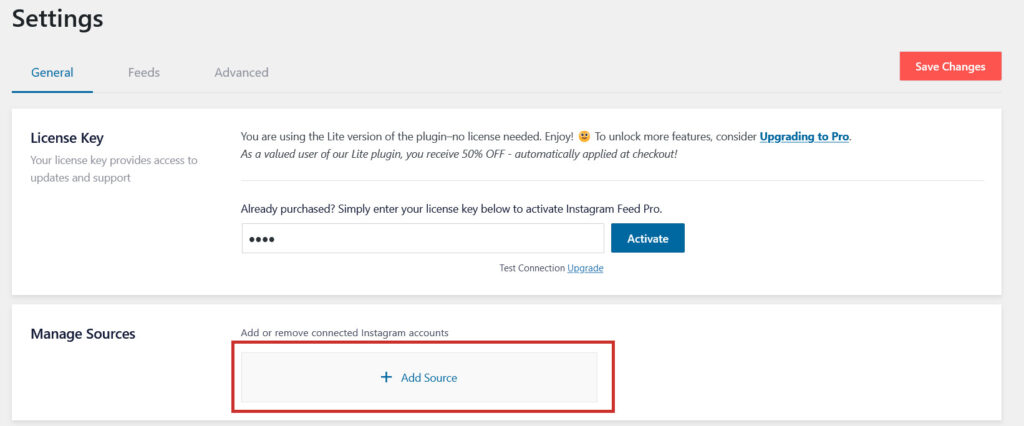The width and height of the screenshot is (1024, 426).
Task: Click 'Add or remove connected Instagram accounts' text
Action: tap(345, 333)
